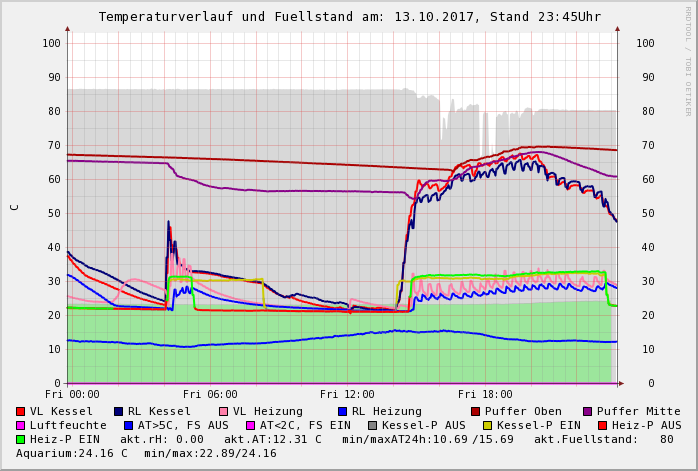
Task: Click the 'RL Kessel' legend label
Action: click(159, 411)
